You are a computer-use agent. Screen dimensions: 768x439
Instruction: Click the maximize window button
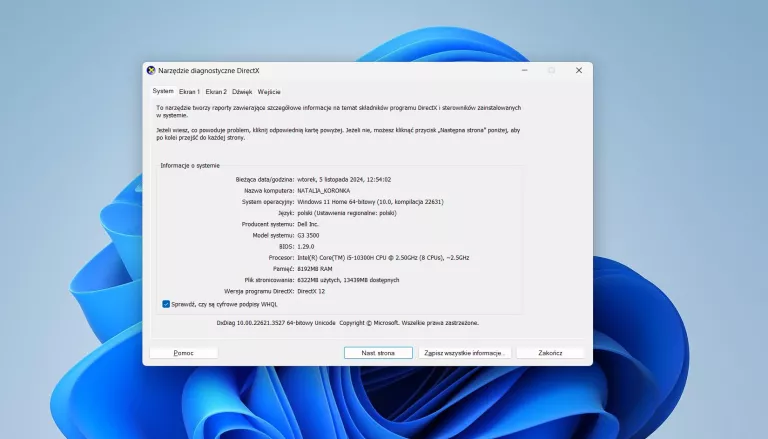[x=551, y=70]
